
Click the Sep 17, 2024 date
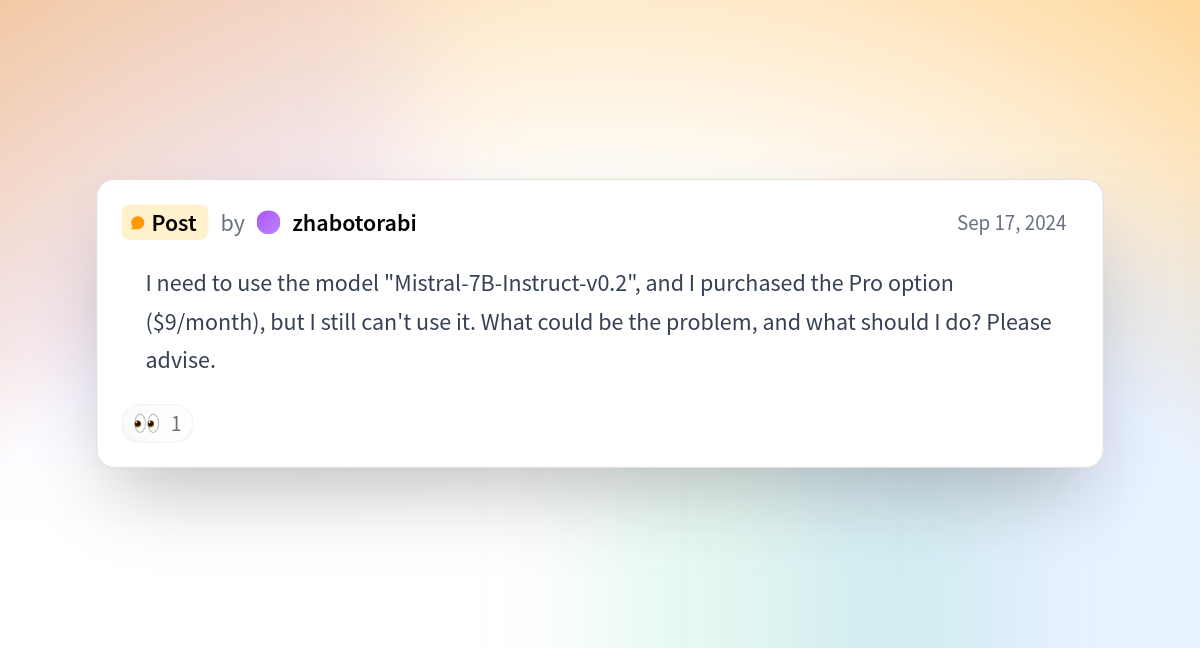(x=1011, y=223)
